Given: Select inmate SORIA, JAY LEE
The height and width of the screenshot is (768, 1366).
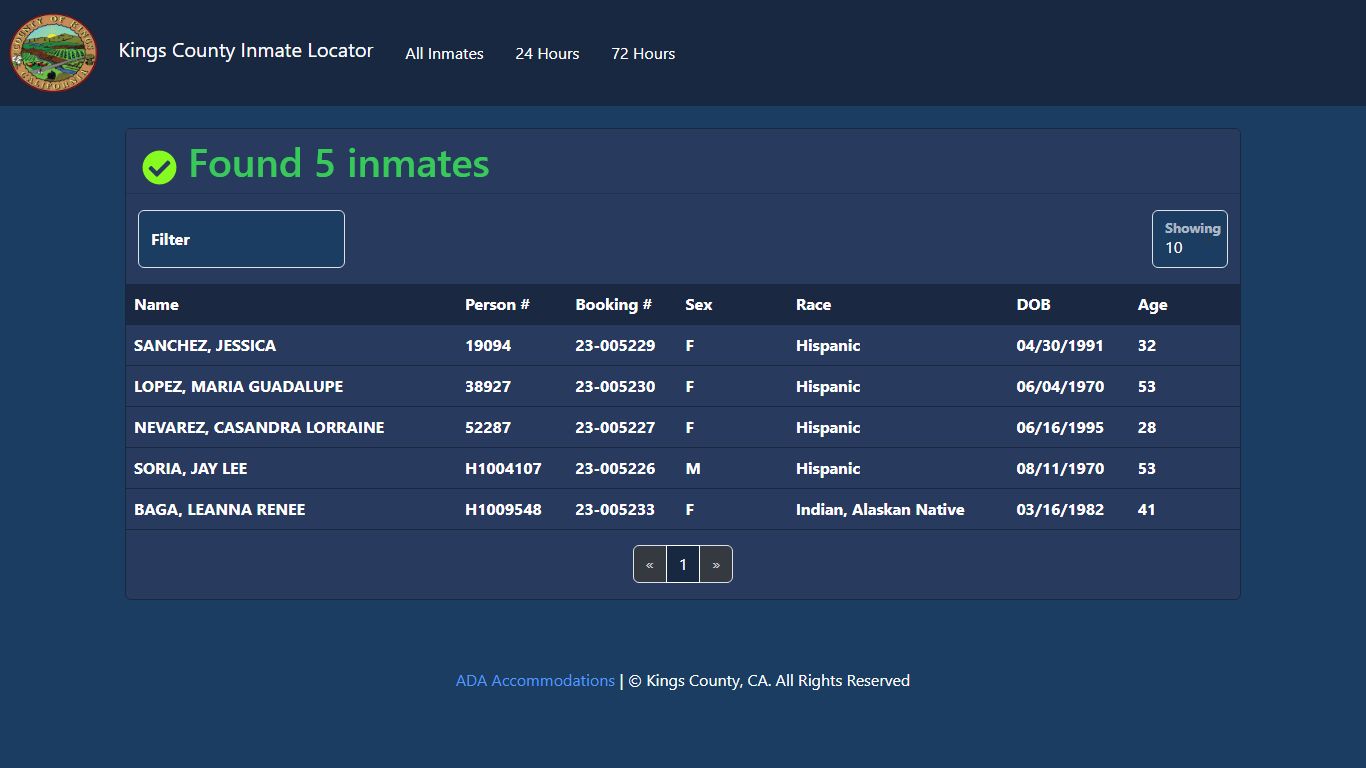Looking at the screenshot, I should point(190,469).
